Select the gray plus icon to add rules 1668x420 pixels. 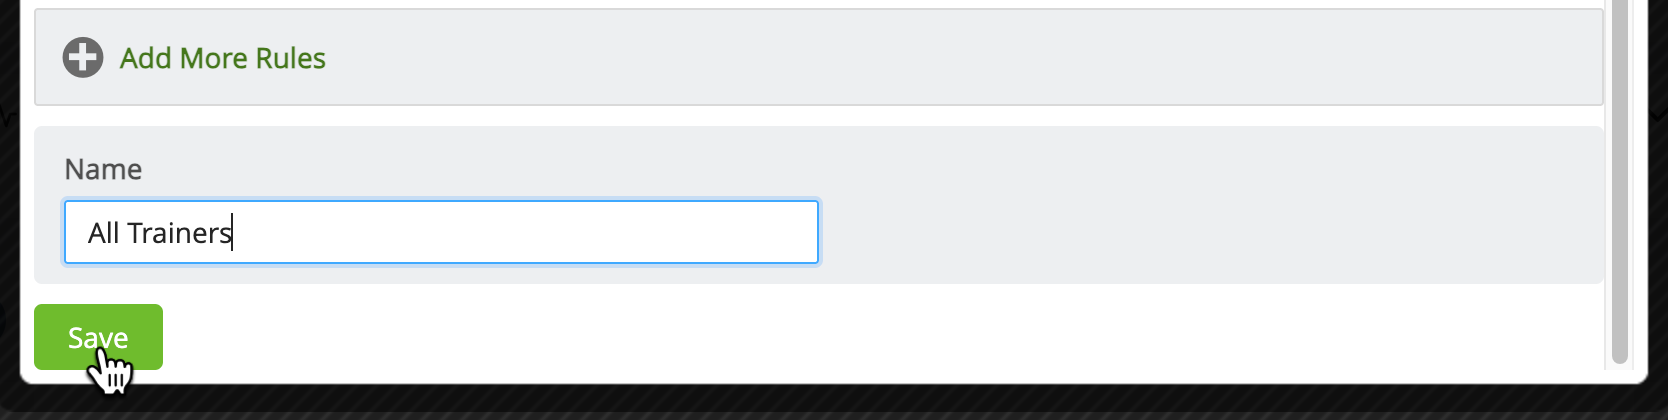(x=83, y=58)
